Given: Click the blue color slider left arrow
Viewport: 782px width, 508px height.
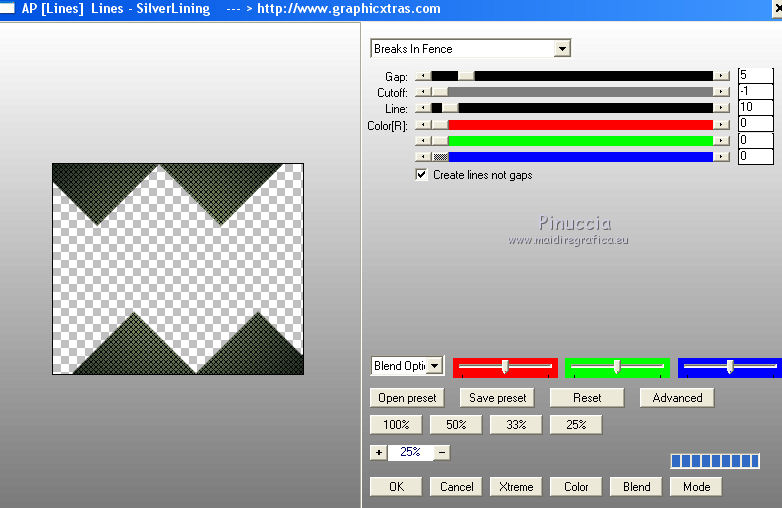Looking at the screenshot, I should point(423,156).
